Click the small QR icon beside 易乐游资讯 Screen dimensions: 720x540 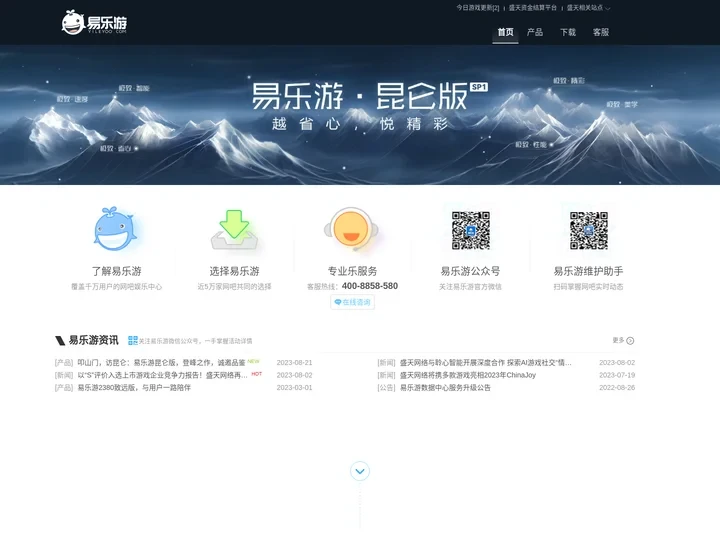tap(133, 340)
